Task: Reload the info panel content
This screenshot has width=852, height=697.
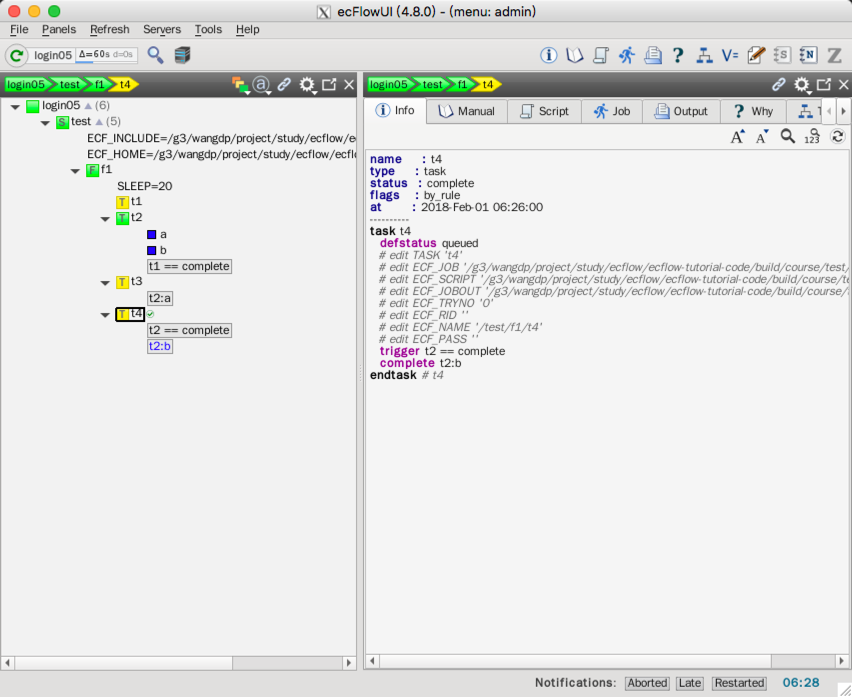Action: tap(838, 136)
